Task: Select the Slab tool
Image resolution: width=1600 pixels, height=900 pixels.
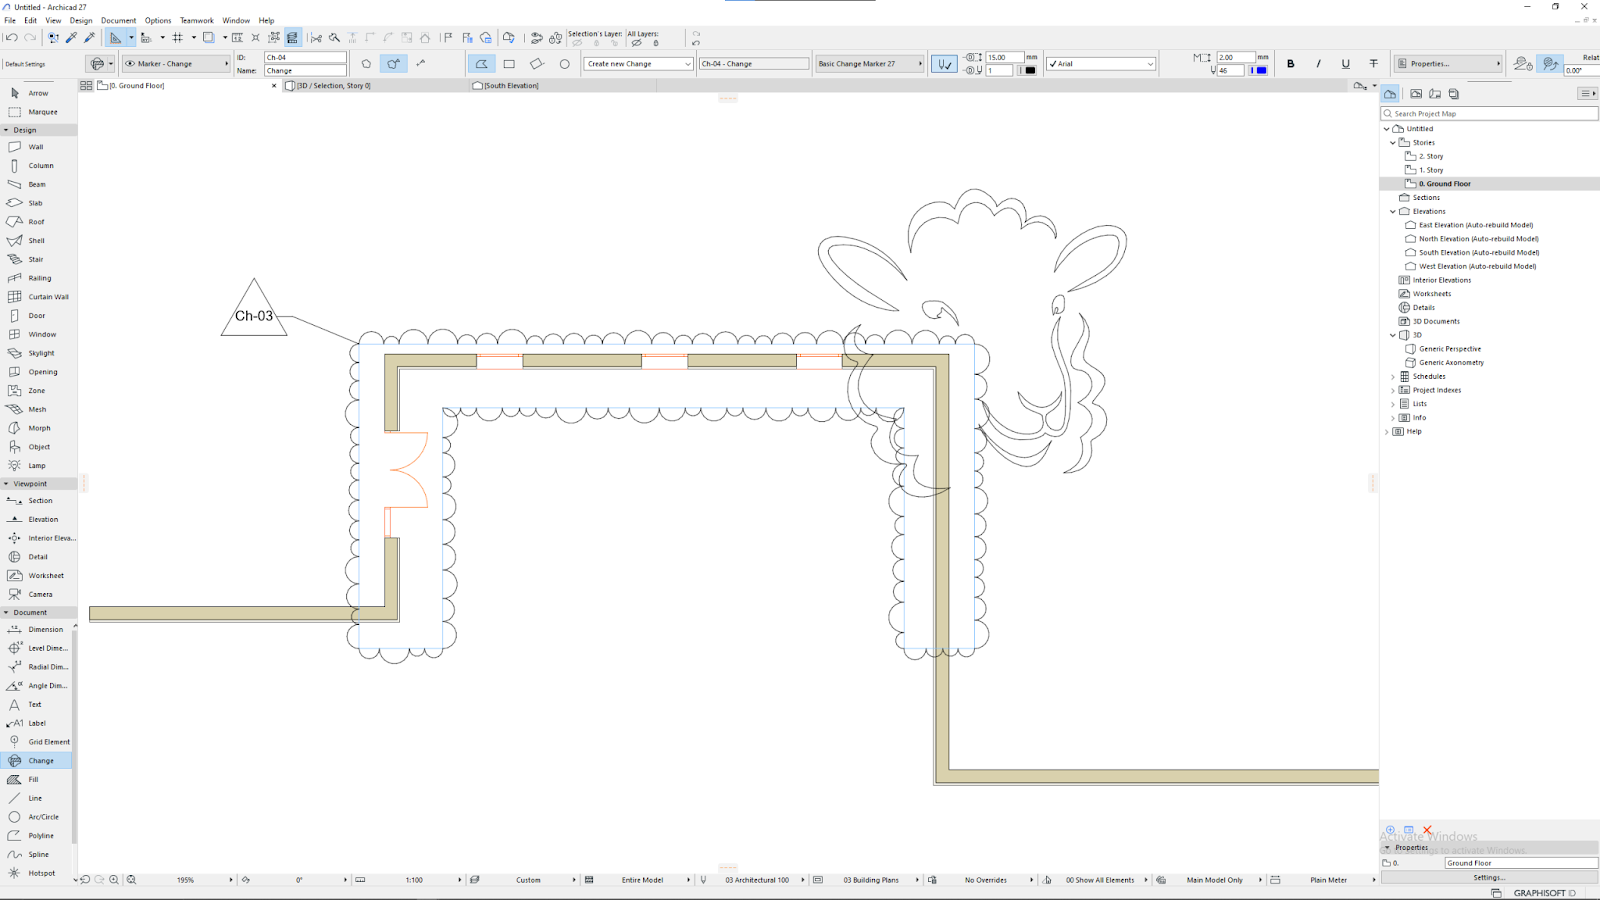Action: coord(36,203)
